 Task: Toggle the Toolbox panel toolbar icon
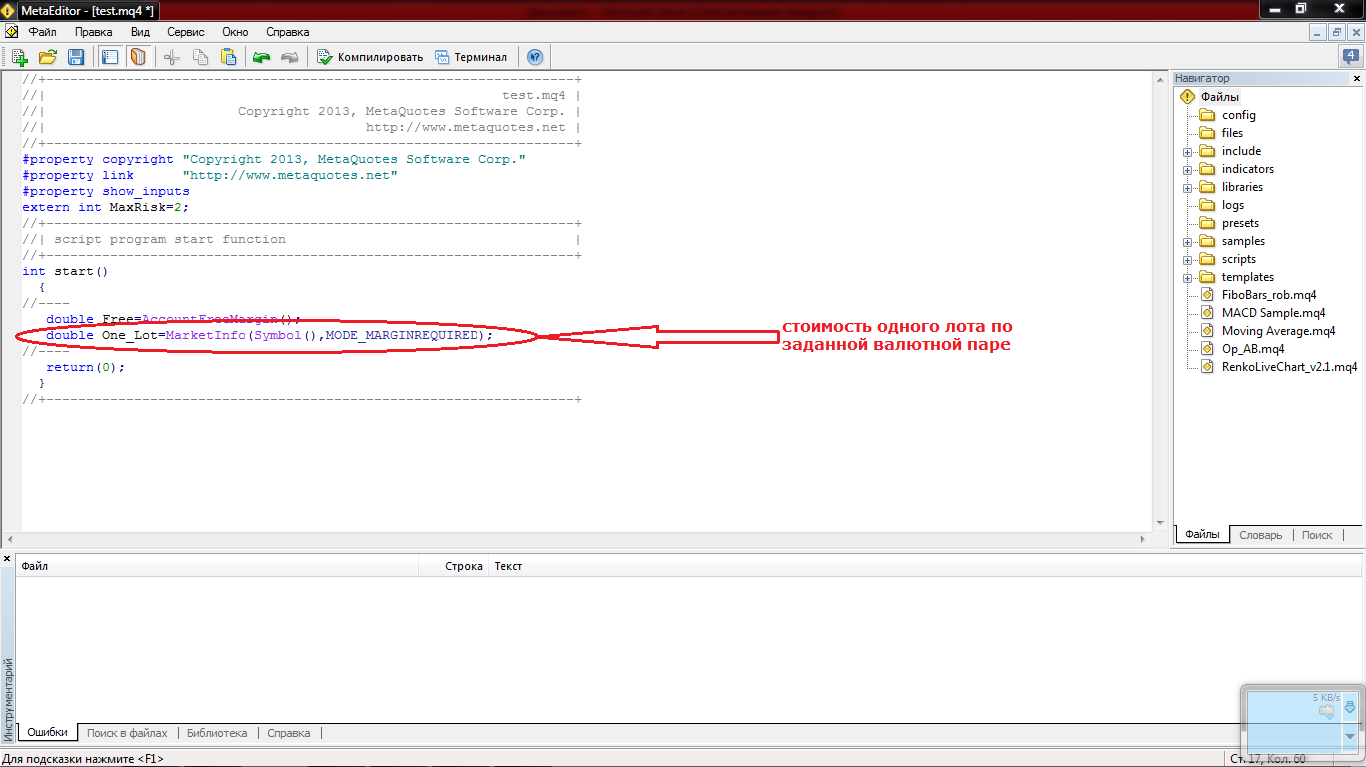click(x=138, y=57)
